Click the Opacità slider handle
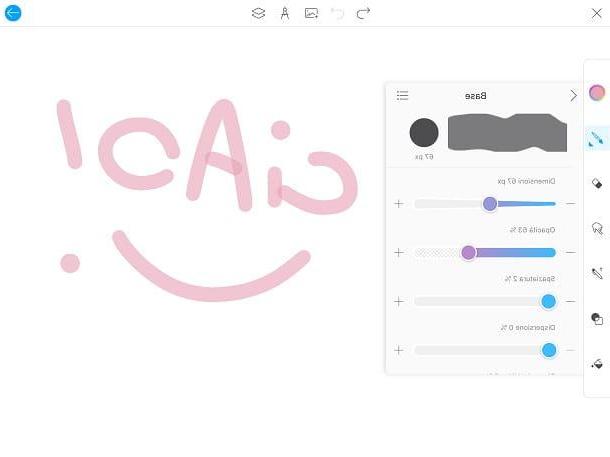The width and height of the screenshot is (610, 457). (468, 253)
